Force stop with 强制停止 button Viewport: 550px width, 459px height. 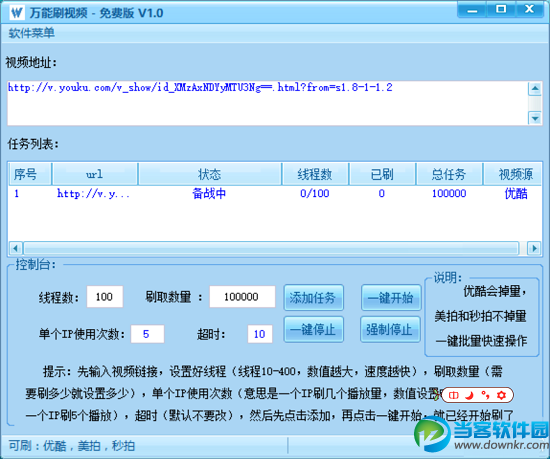click(390, 329)
